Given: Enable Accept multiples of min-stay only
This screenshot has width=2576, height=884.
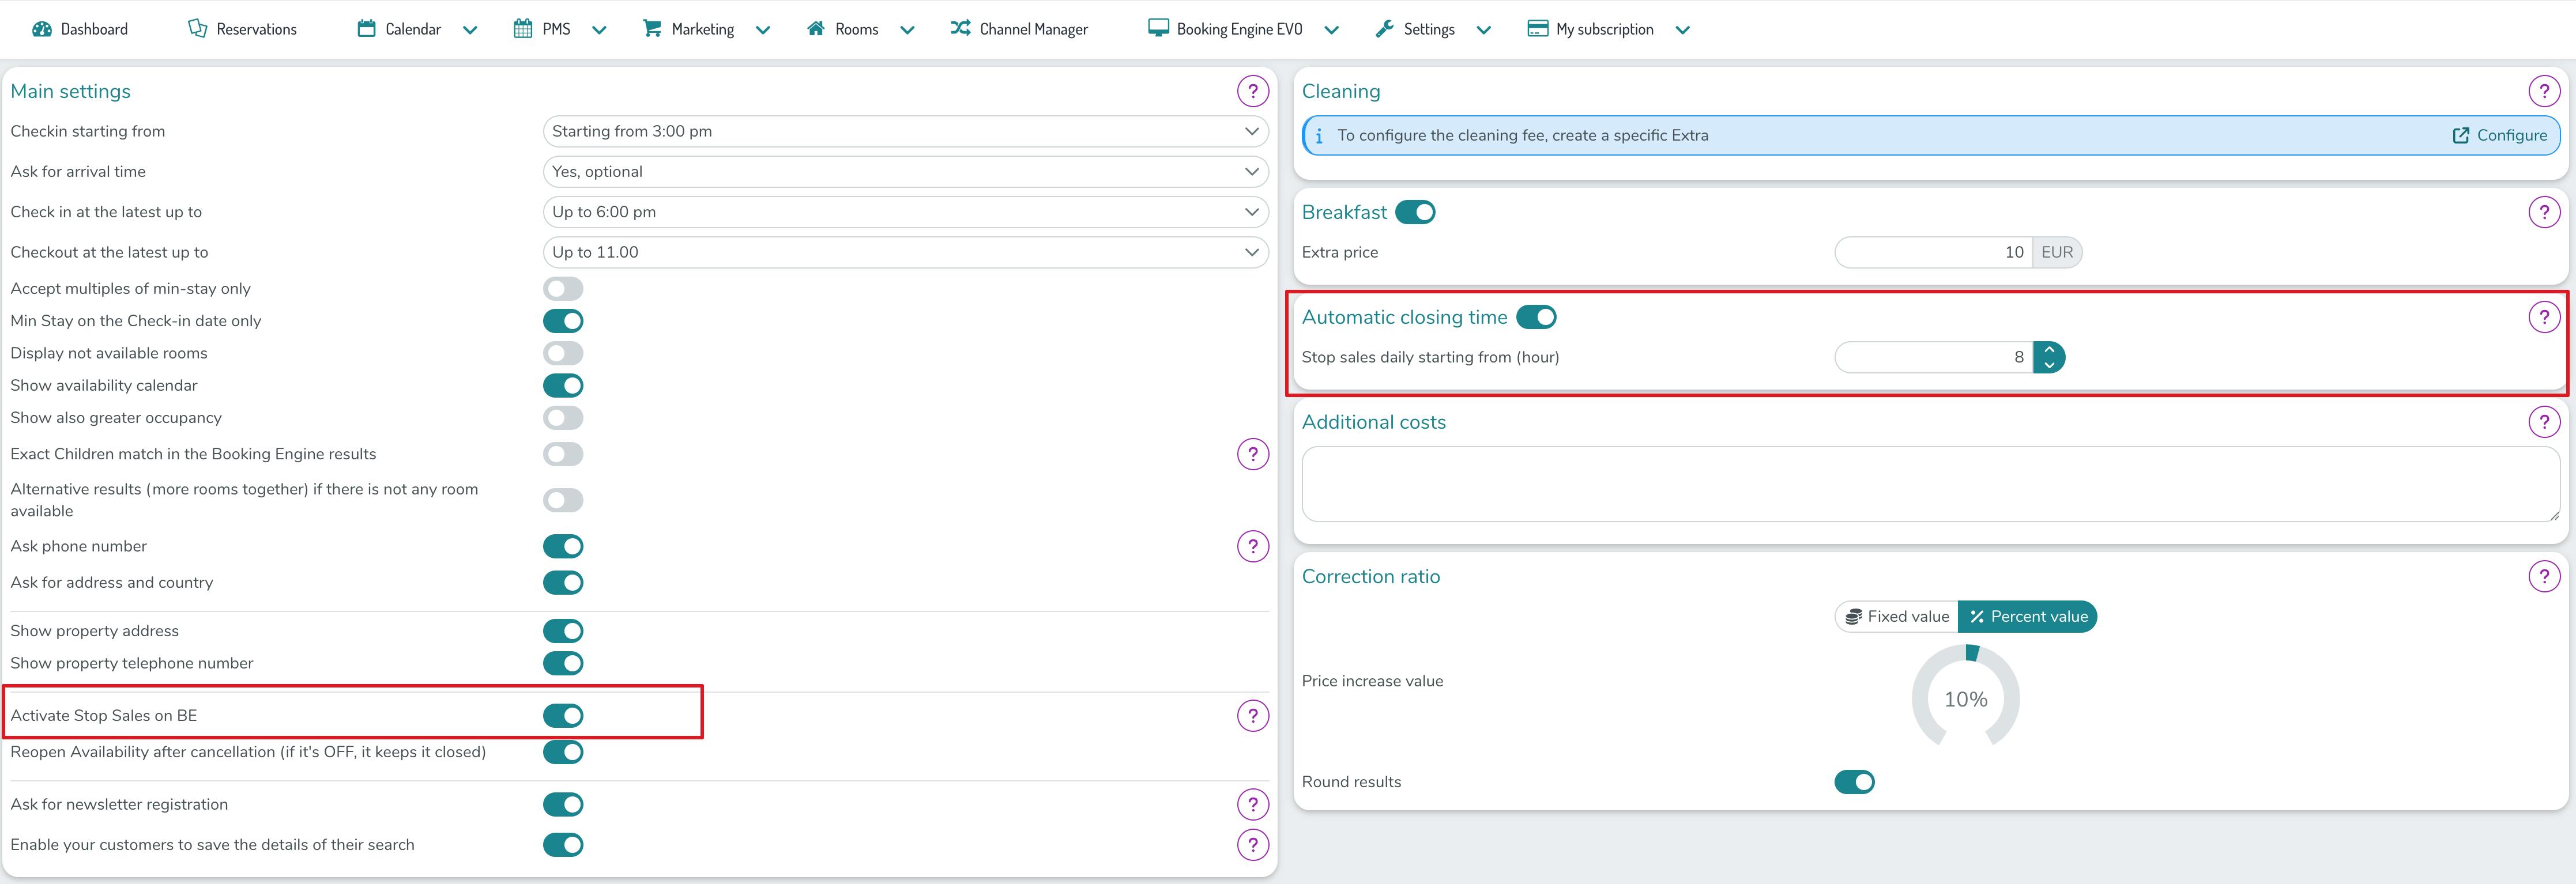Looking at the screenshot, I should (x=563, y=289).
